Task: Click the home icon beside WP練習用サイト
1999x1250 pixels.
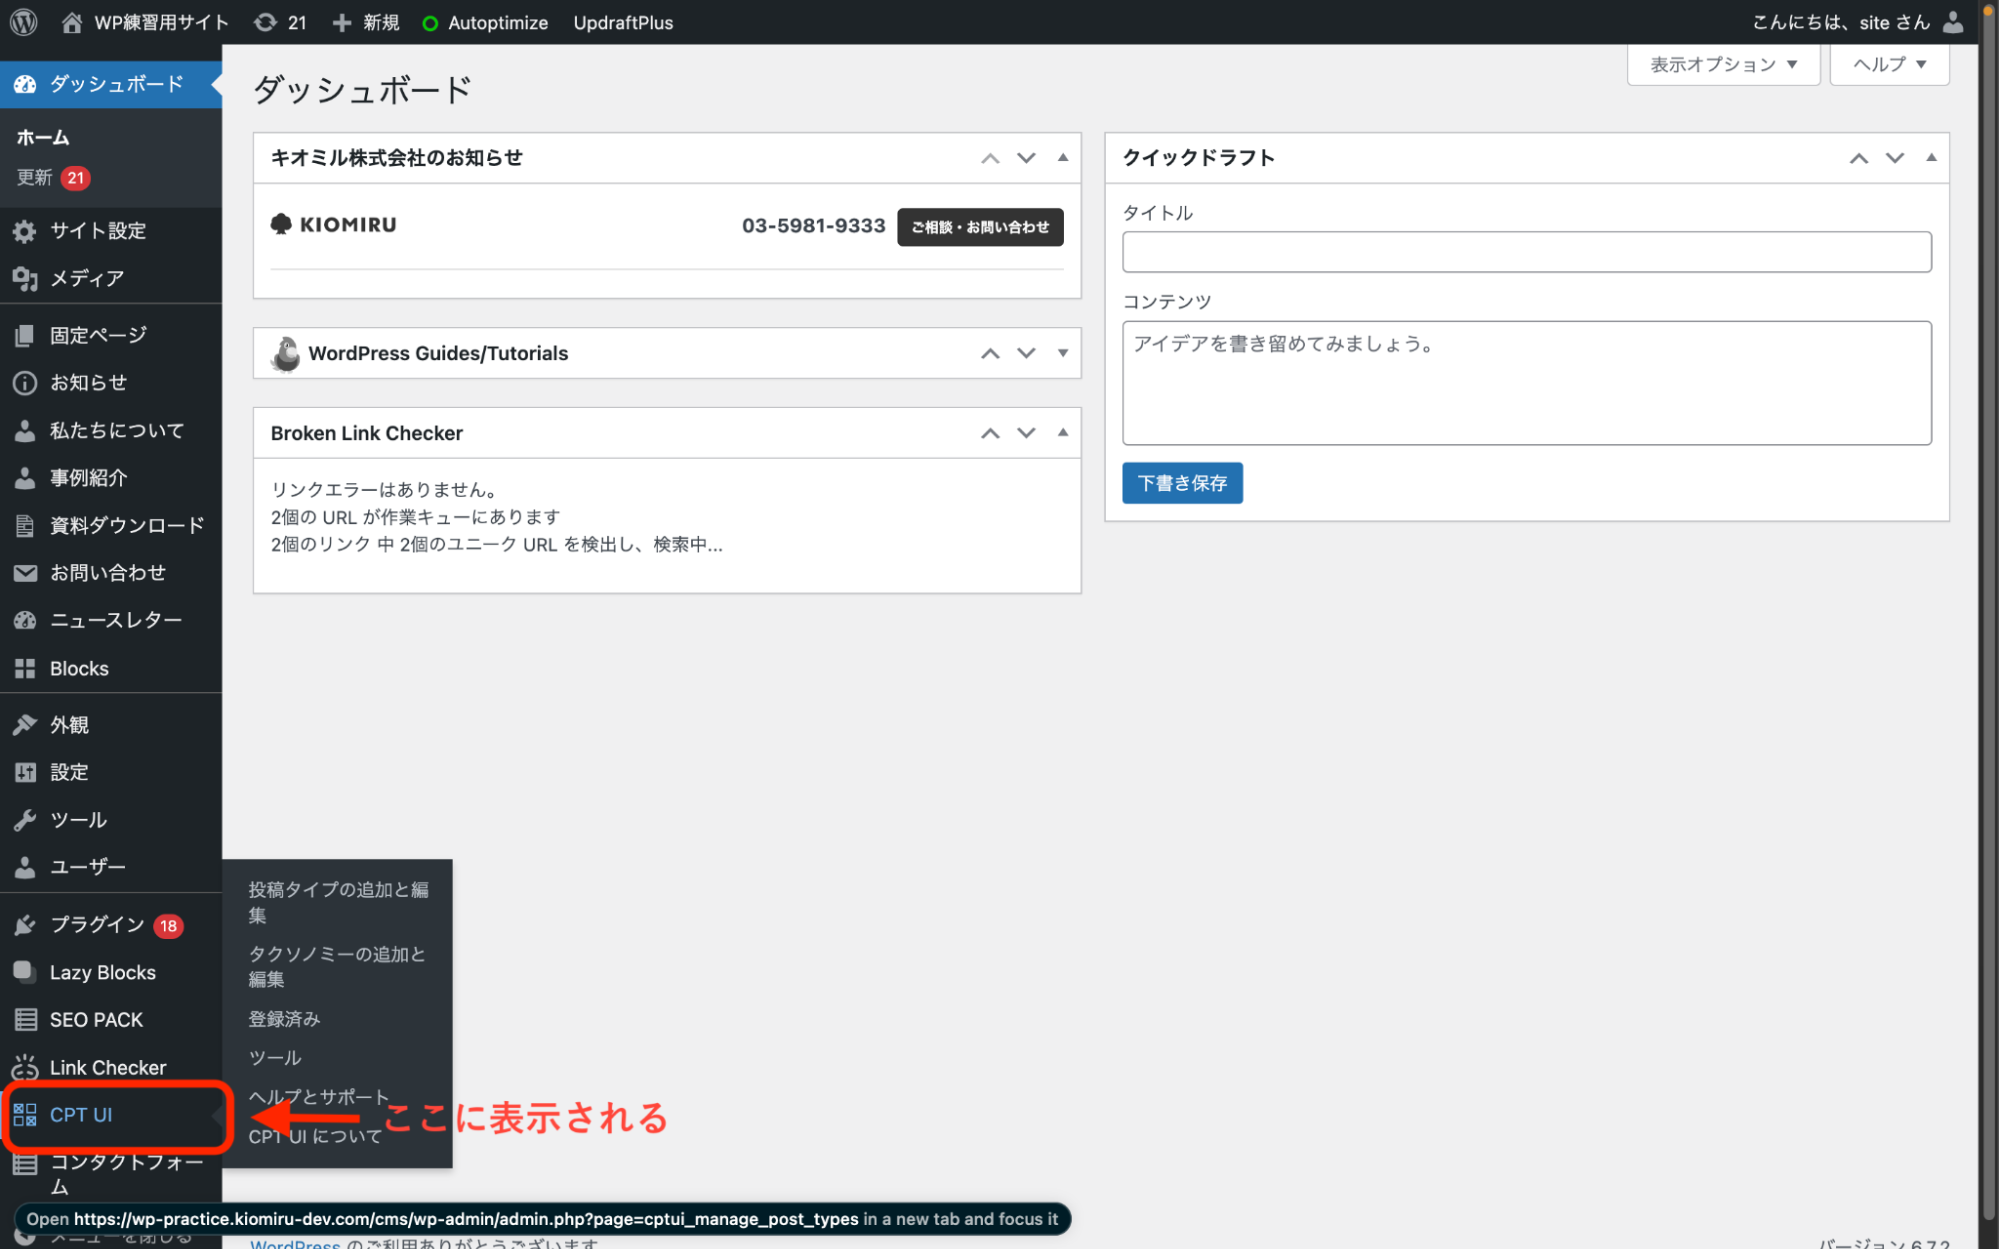Action: click(x=71, y=22)
